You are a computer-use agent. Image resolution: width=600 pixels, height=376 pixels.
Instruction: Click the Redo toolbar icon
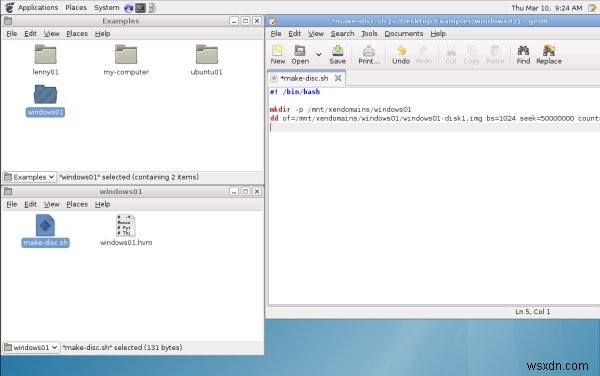click(x=424, y=55)
